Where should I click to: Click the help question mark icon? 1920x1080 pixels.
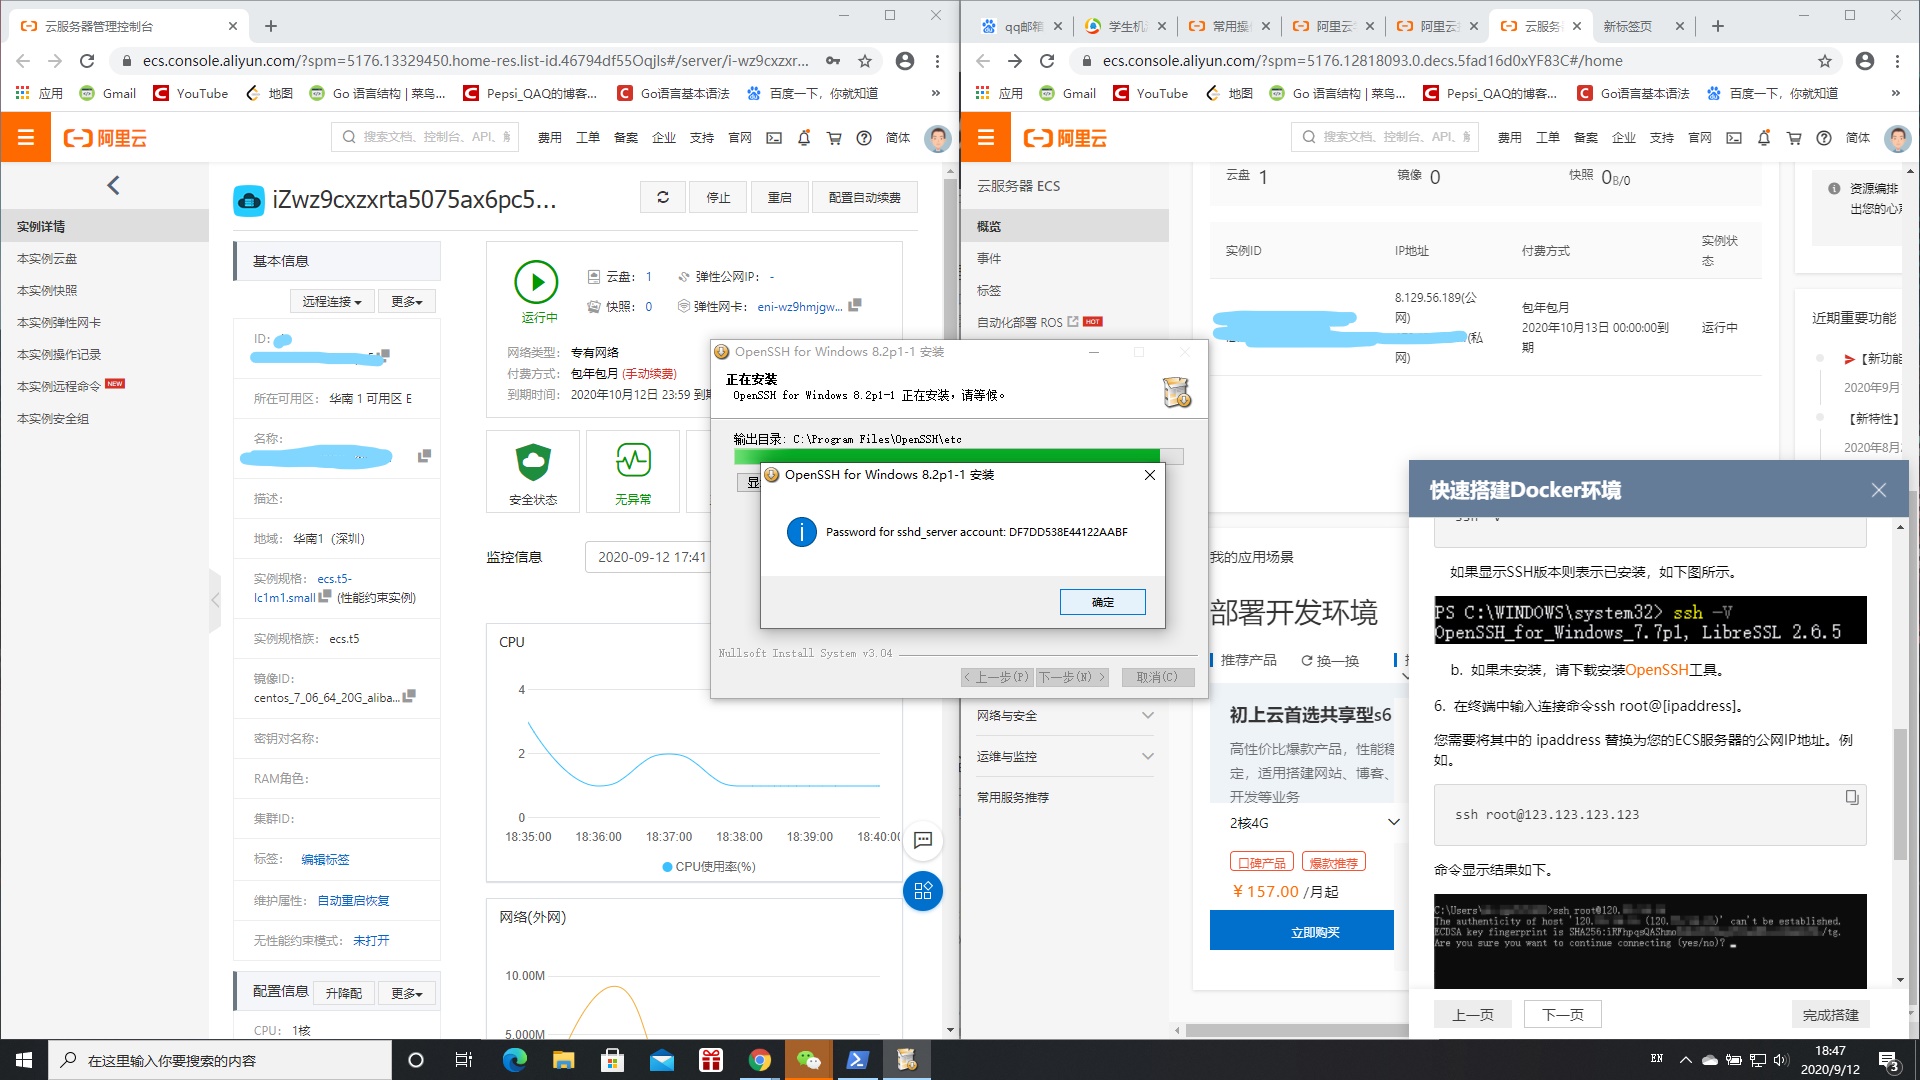point(863,137)
